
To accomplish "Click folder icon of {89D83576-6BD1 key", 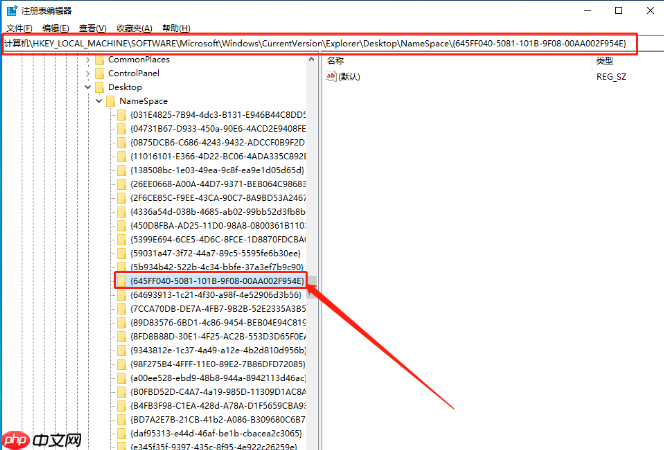I will [122, 323].
